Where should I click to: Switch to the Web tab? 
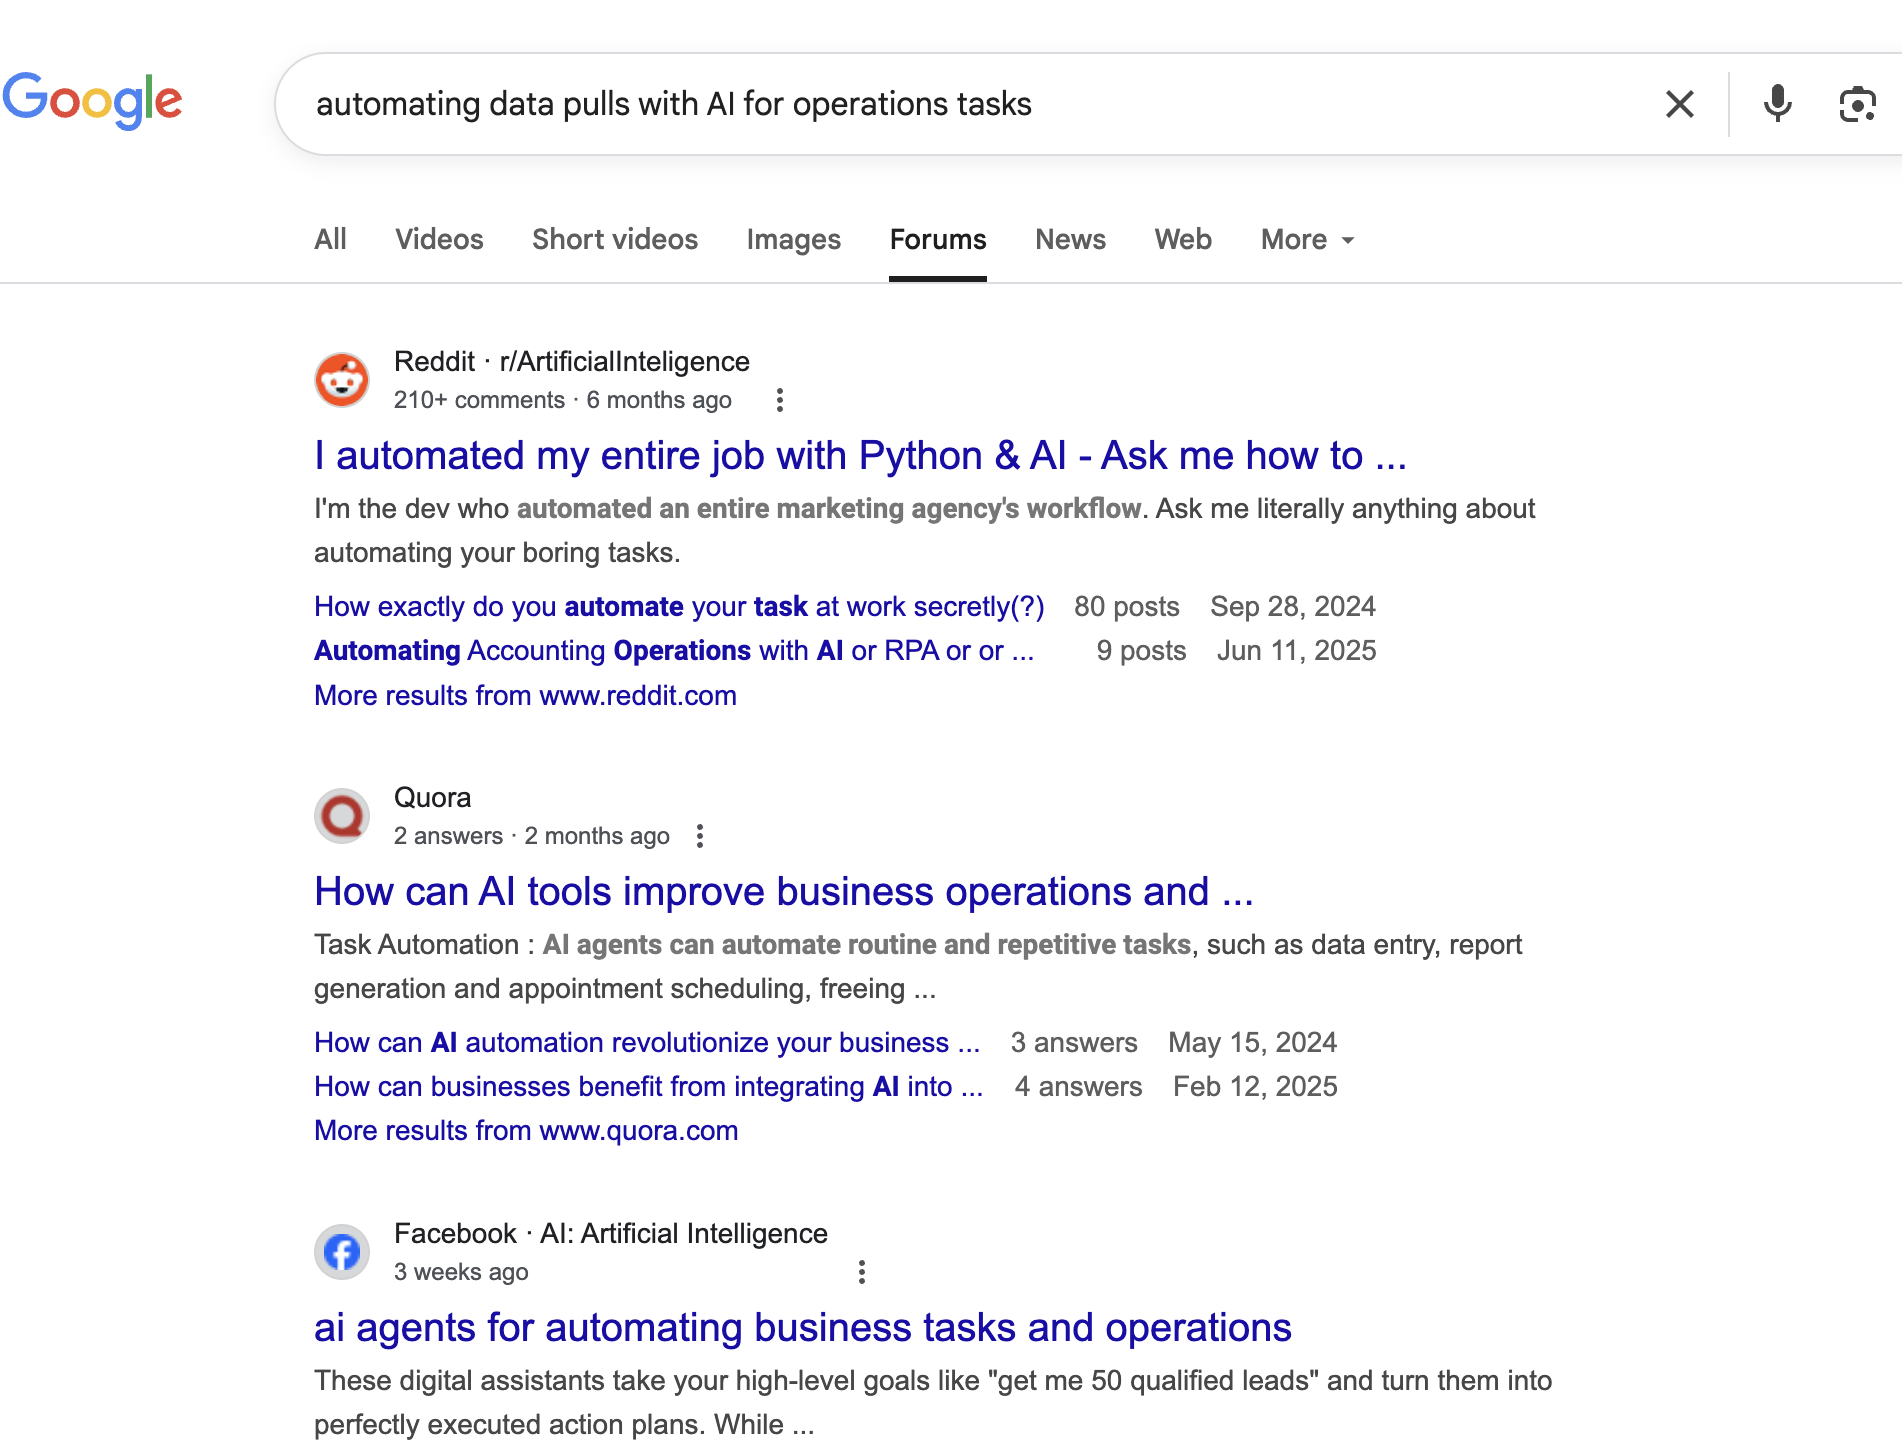pos(1183,240)
